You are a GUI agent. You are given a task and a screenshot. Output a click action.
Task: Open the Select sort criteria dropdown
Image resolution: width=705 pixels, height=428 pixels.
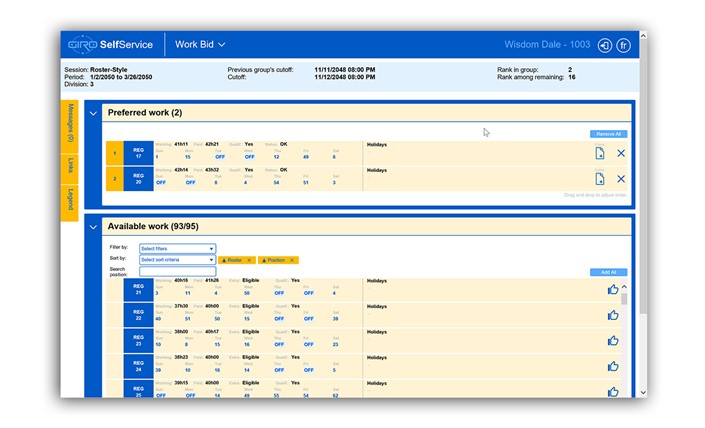[x=177, y=260]
